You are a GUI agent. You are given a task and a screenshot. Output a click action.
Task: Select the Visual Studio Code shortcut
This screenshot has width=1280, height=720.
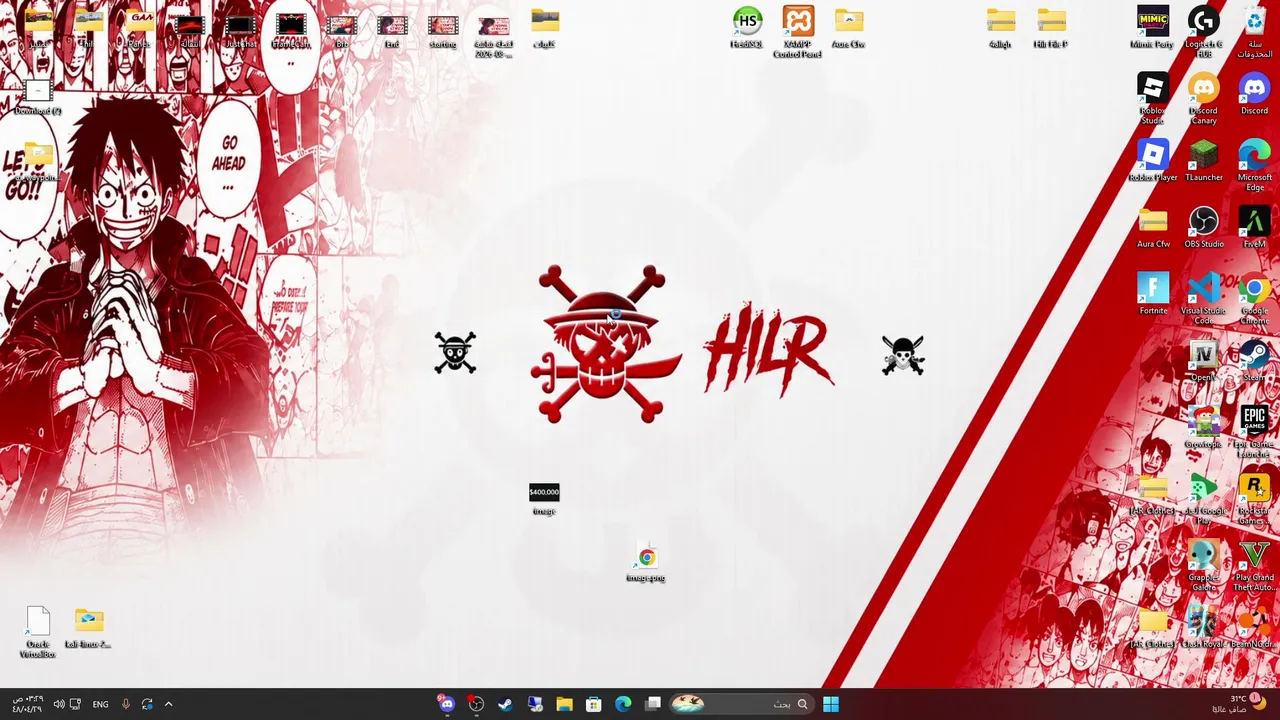pyautogui.click(x=1203, y=298)
